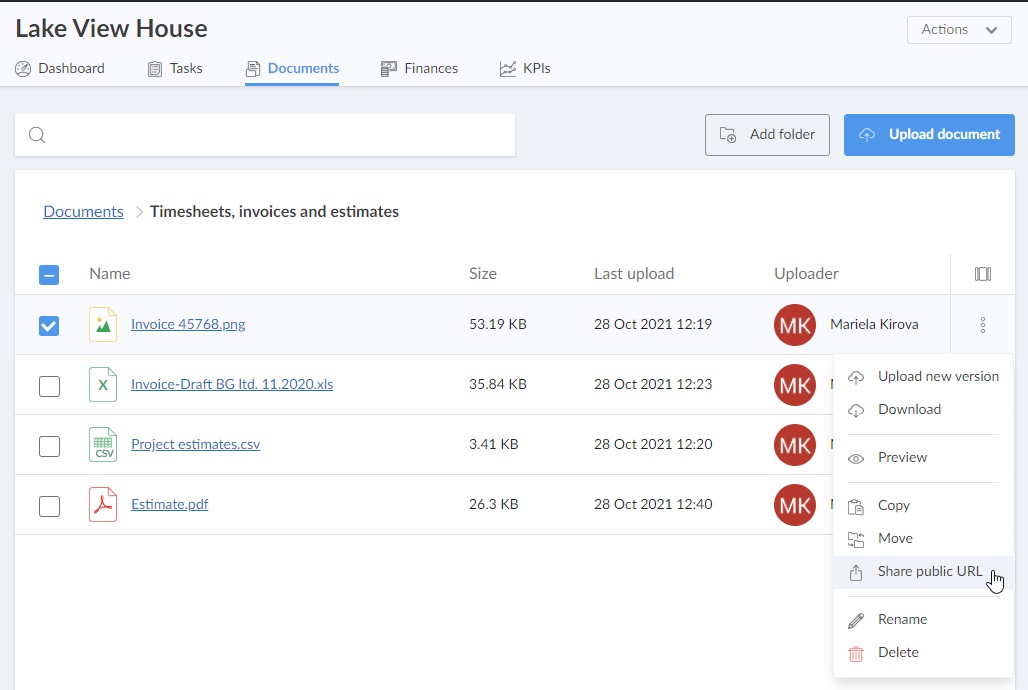Click the column settings icon in table header
Viewport: 1028px width, 690px height.
pos(982,274)
